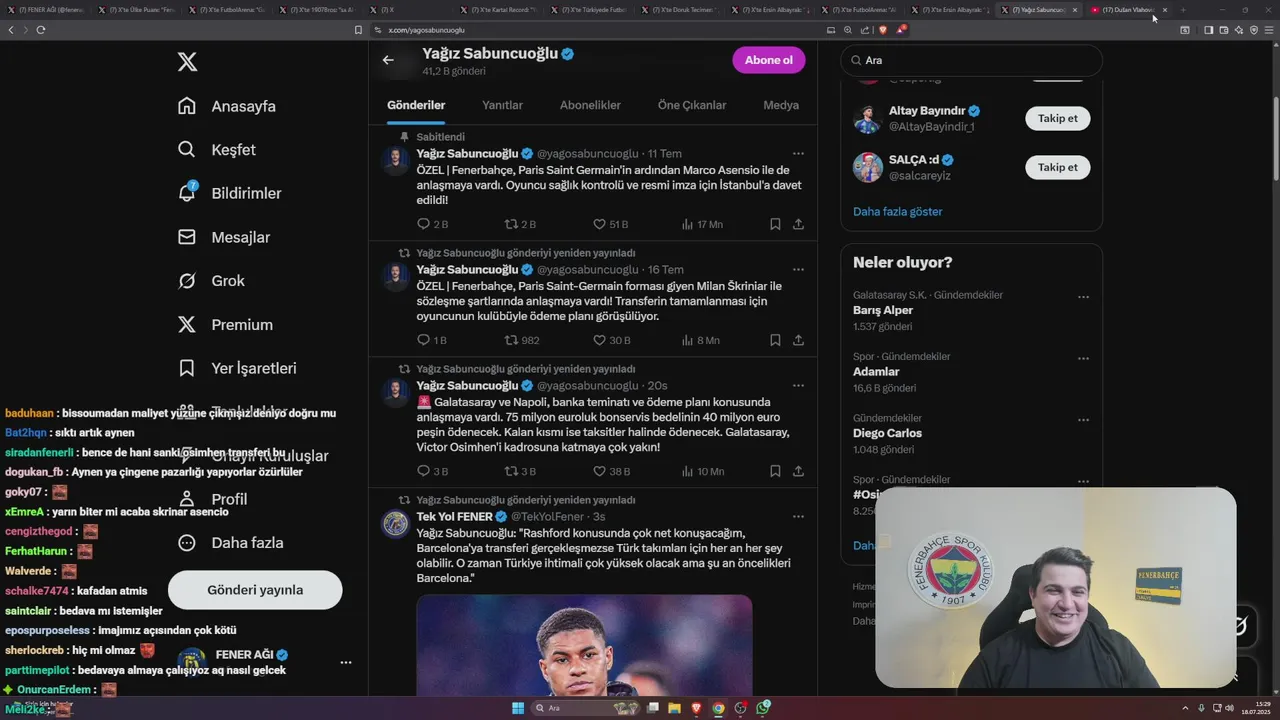1280x720 pixels.
Task: Like the Osimhen Galatasaray post
Action: pos(611,471)
